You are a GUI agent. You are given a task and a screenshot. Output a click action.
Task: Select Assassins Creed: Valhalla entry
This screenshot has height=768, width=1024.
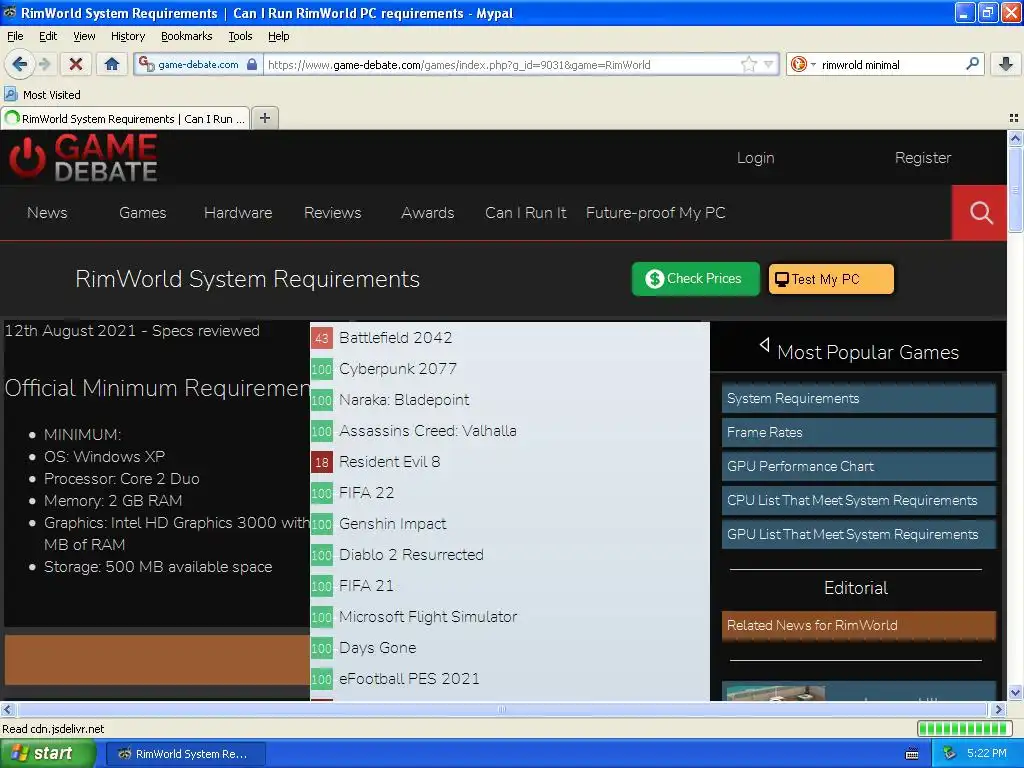tap(428, 430)
